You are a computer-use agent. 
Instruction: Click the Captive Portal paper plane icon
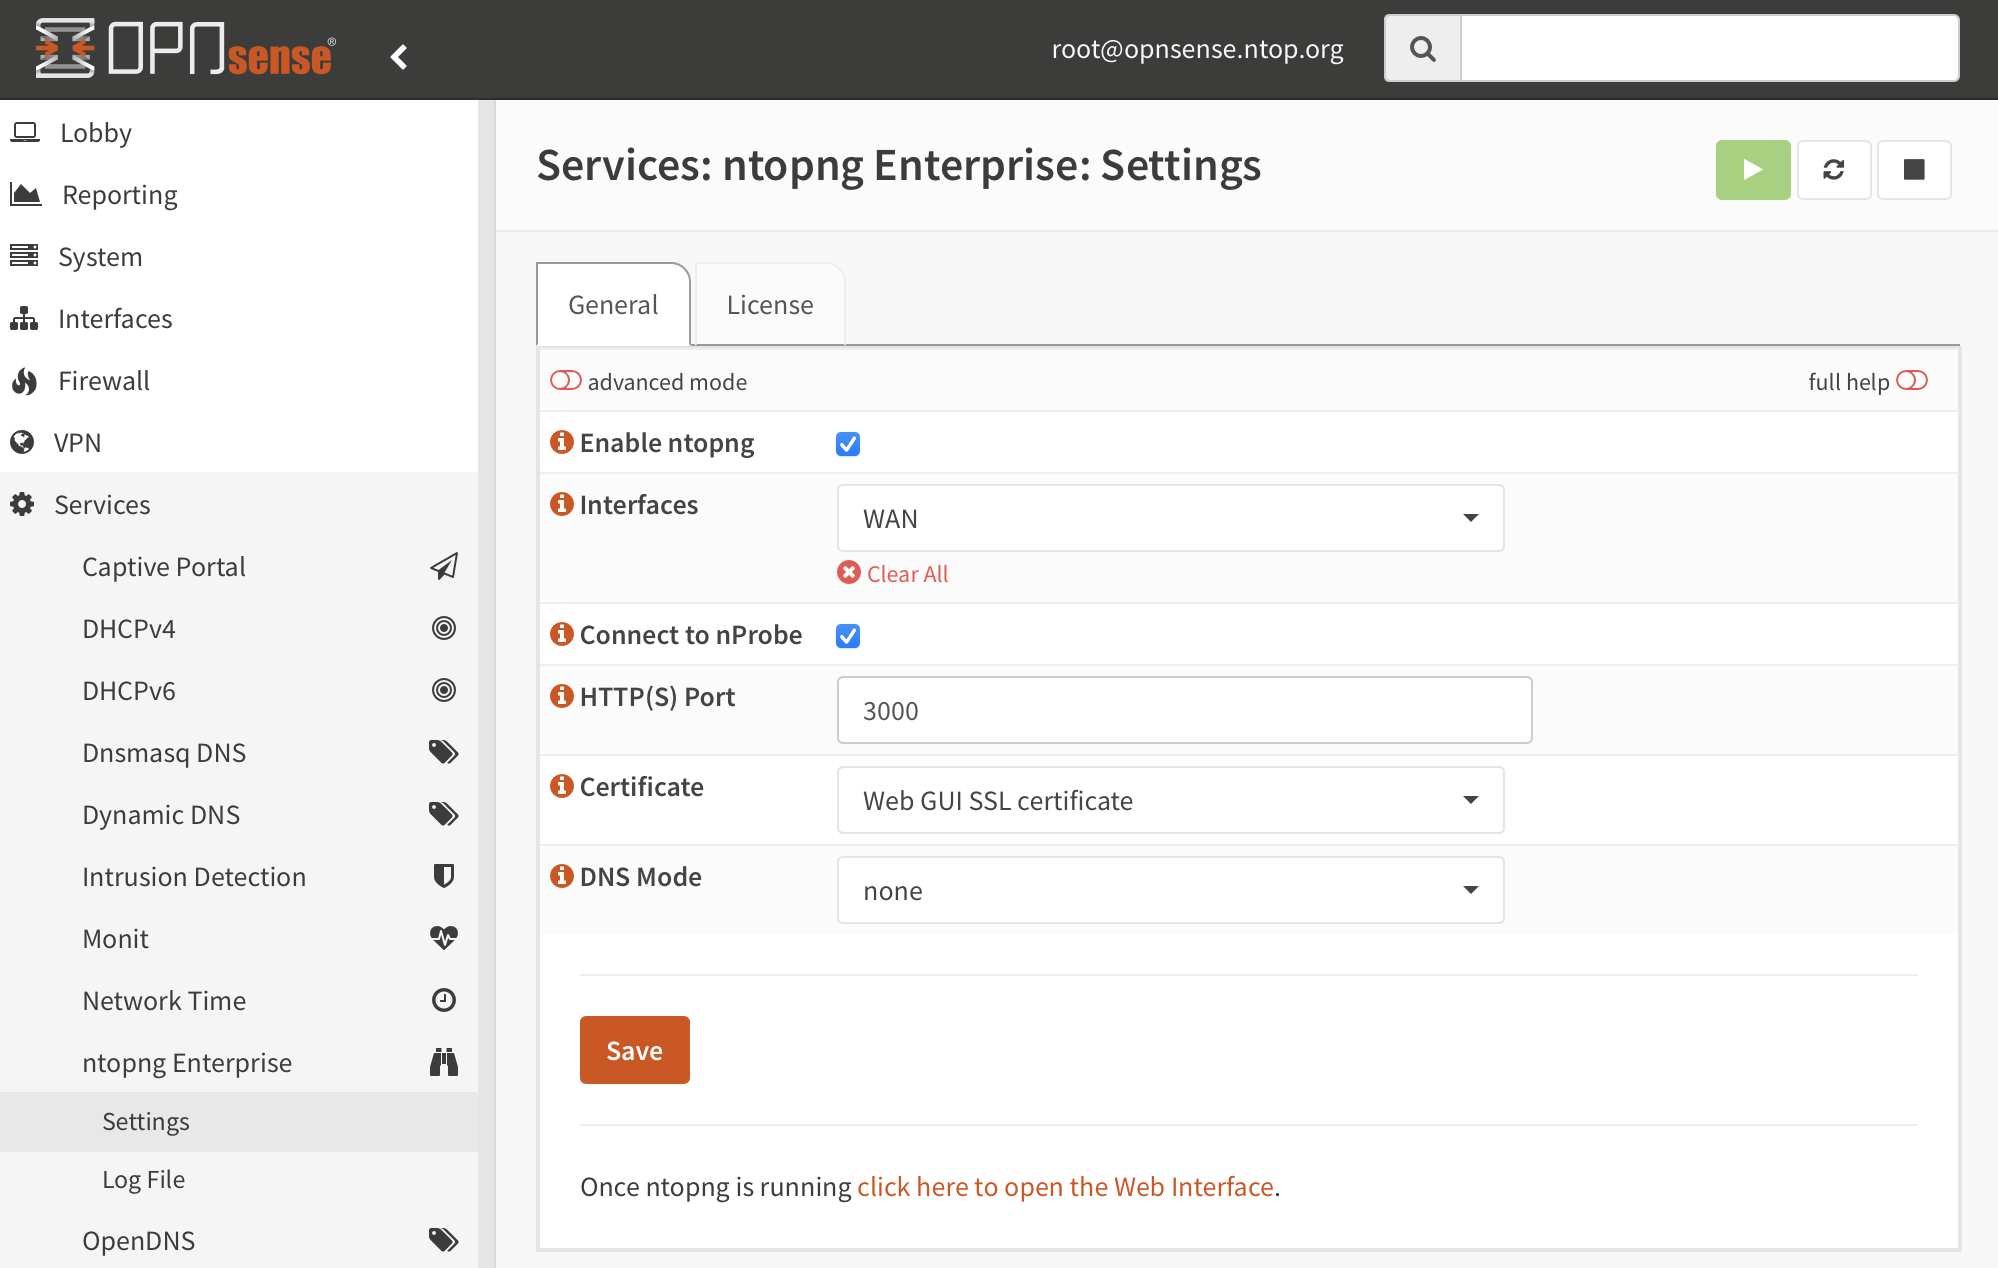444,566
